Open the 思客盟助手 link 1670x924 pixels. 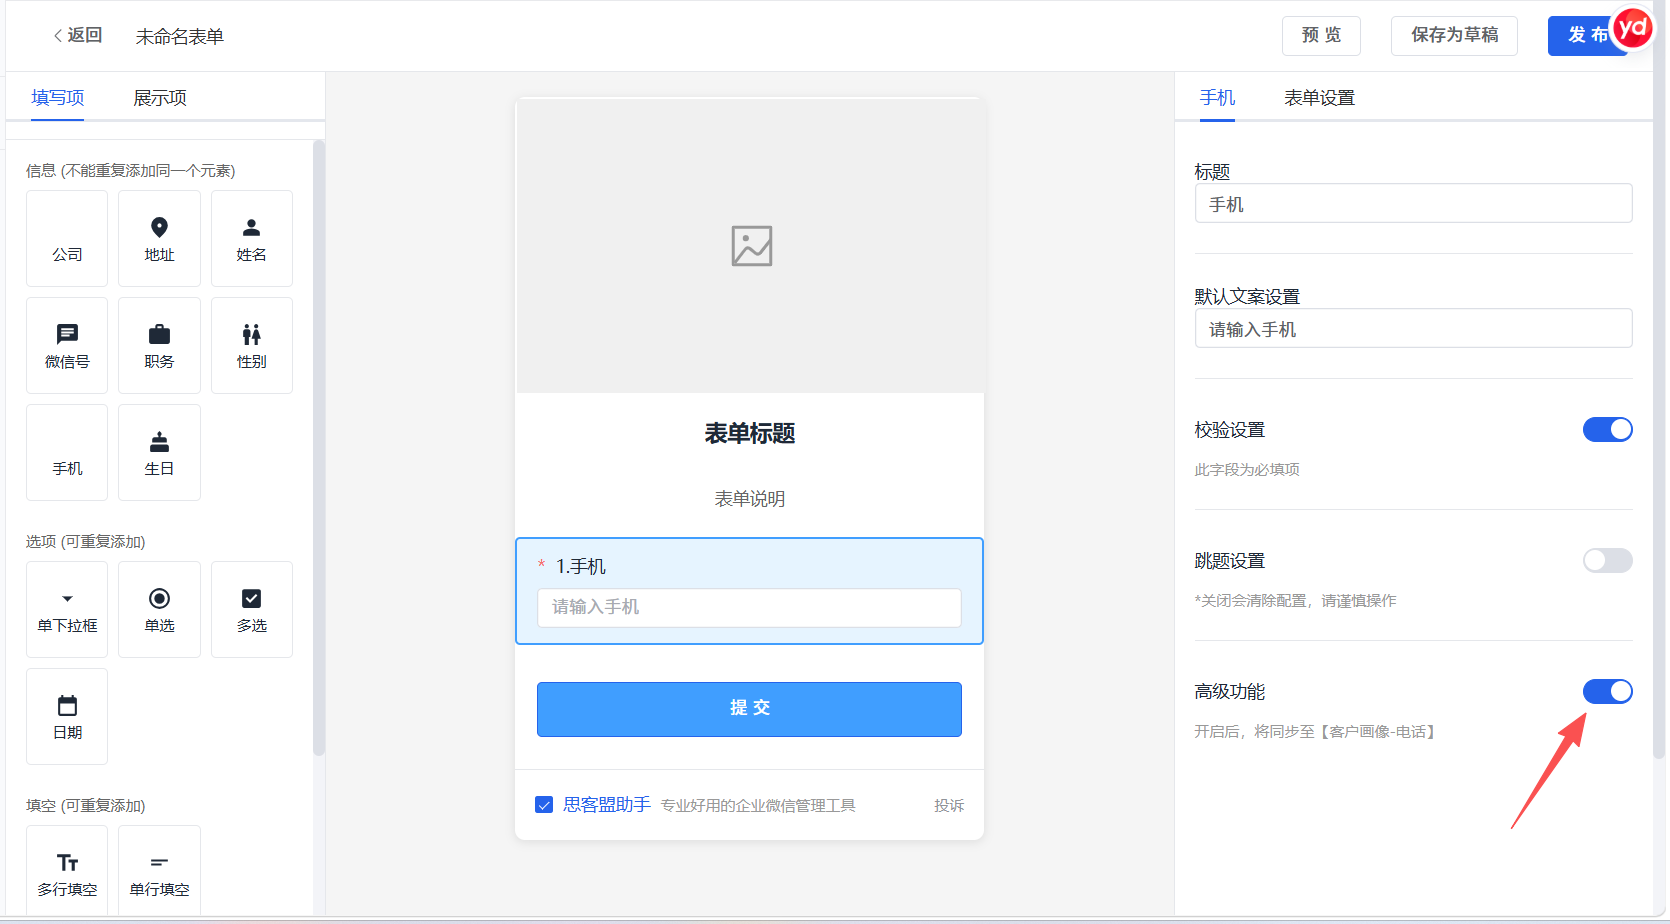606,805
